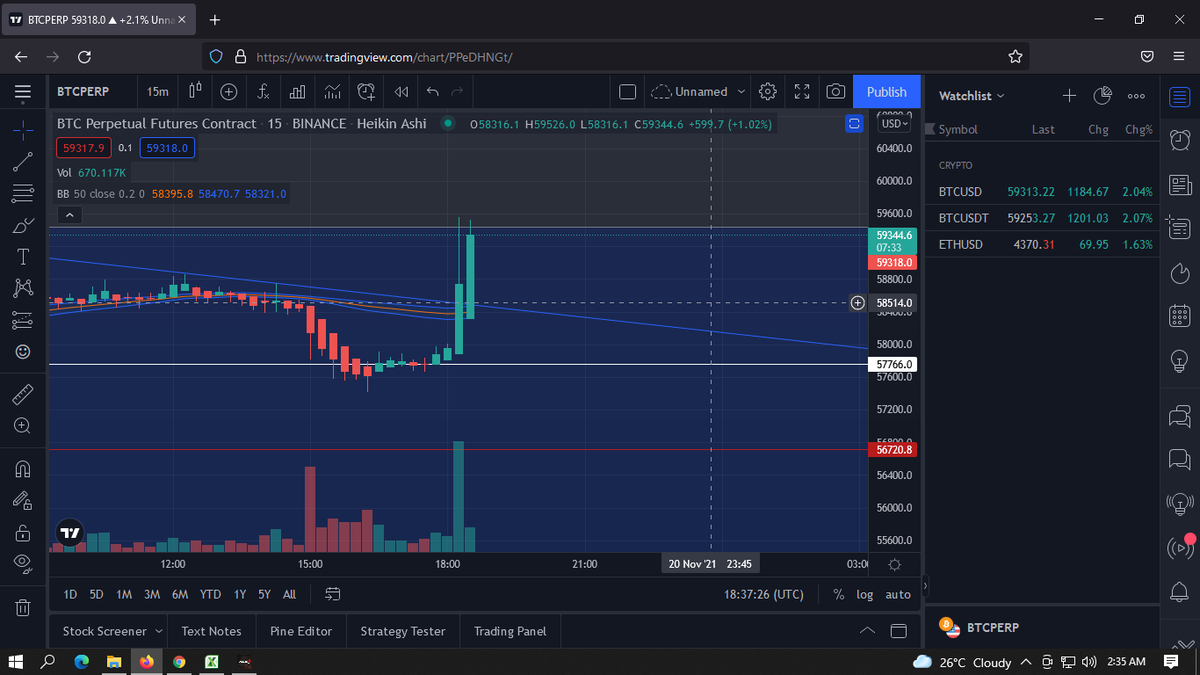
Task: Select the 5D date range
Action: pos(96,594)
